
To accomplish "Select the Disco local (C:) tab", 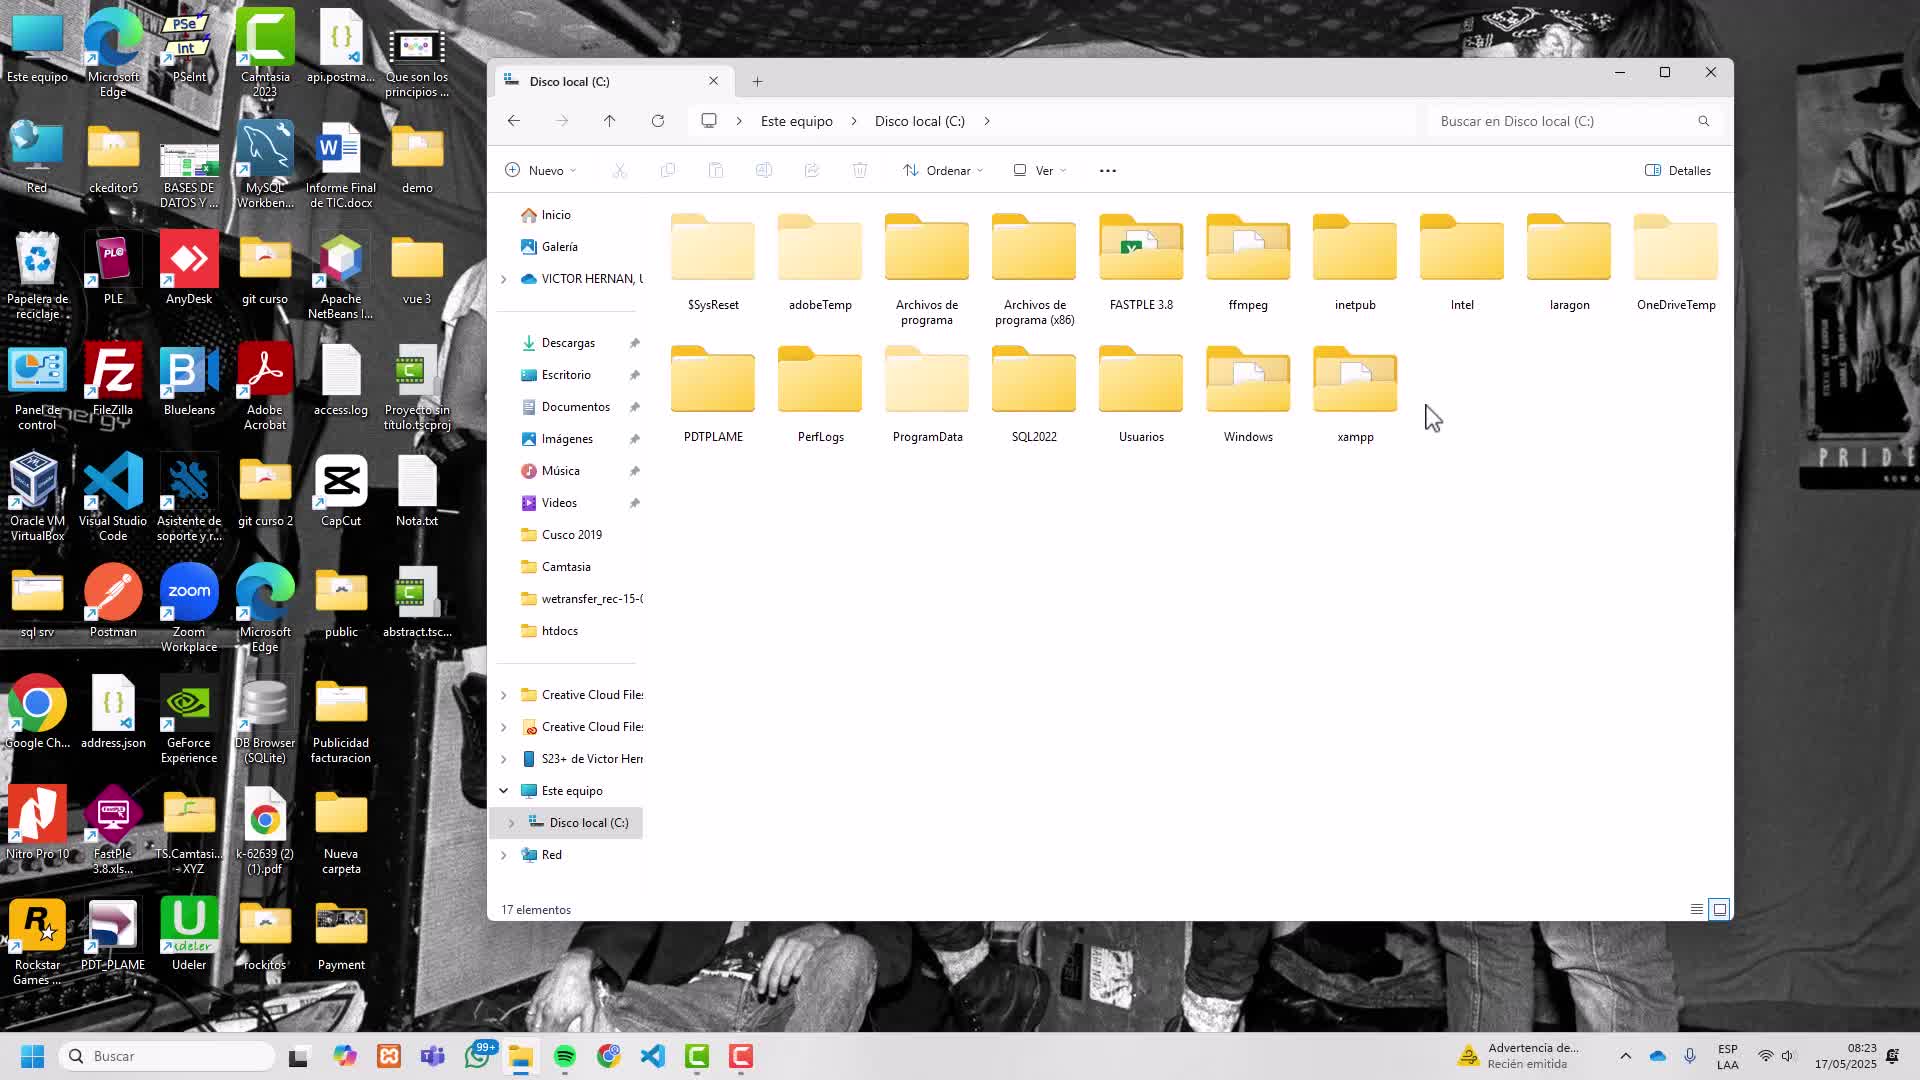I will click(x=612, y=81).
